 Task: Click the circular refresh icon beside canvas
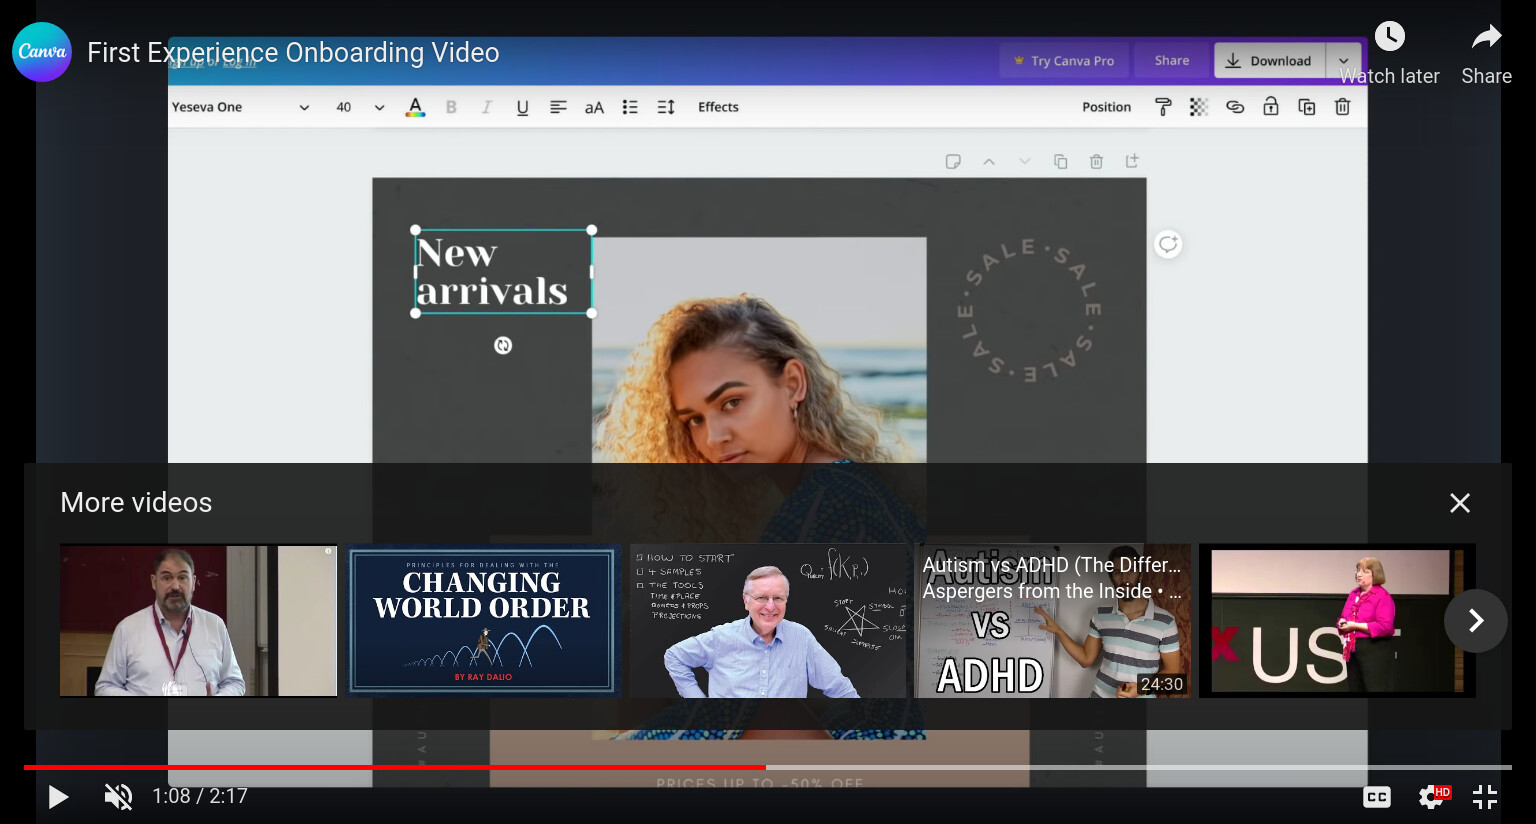[x=1168, y=244]
